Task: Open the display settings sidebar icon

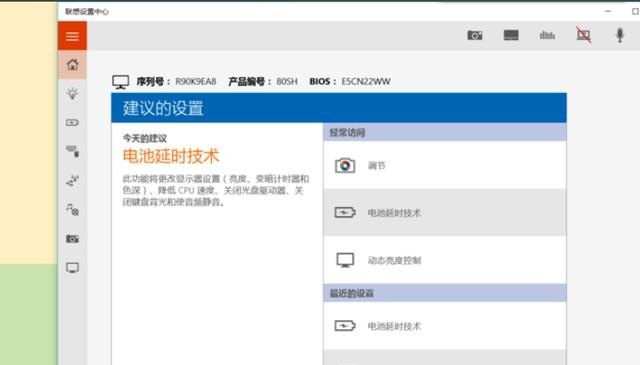Action: point(73,268)
